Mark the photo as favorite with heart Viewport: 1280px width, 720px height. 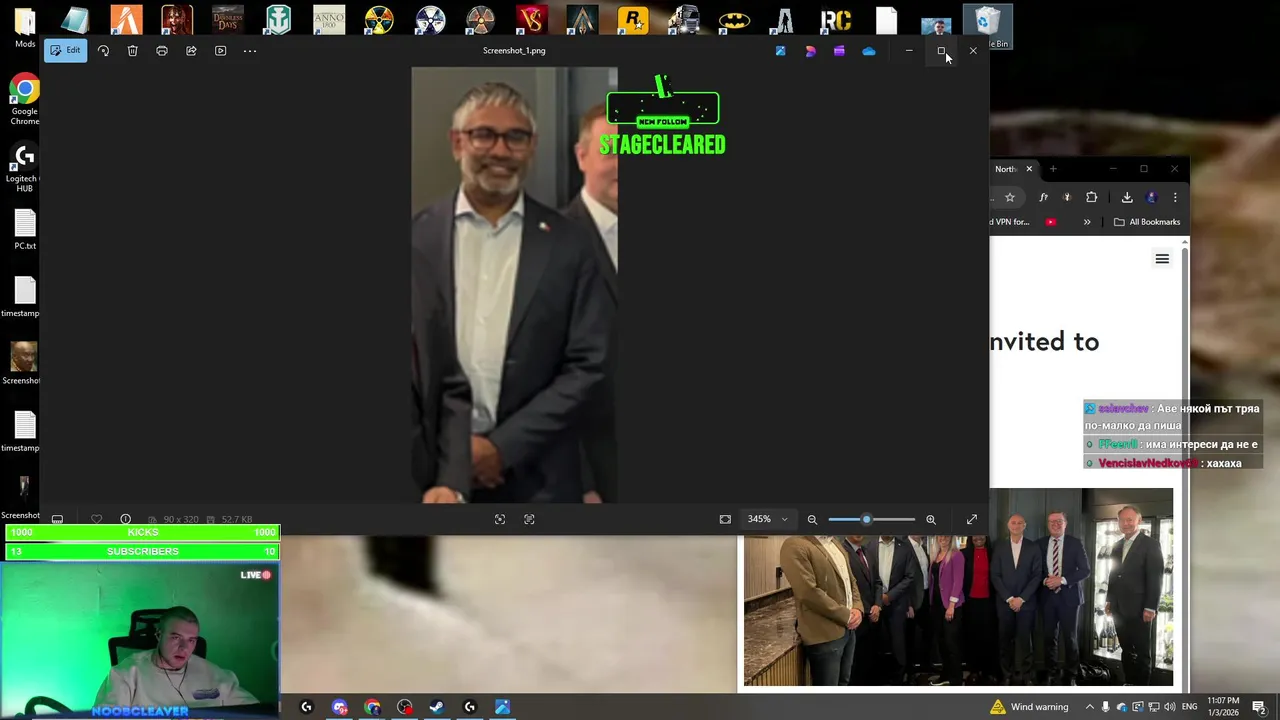[96, 519]
